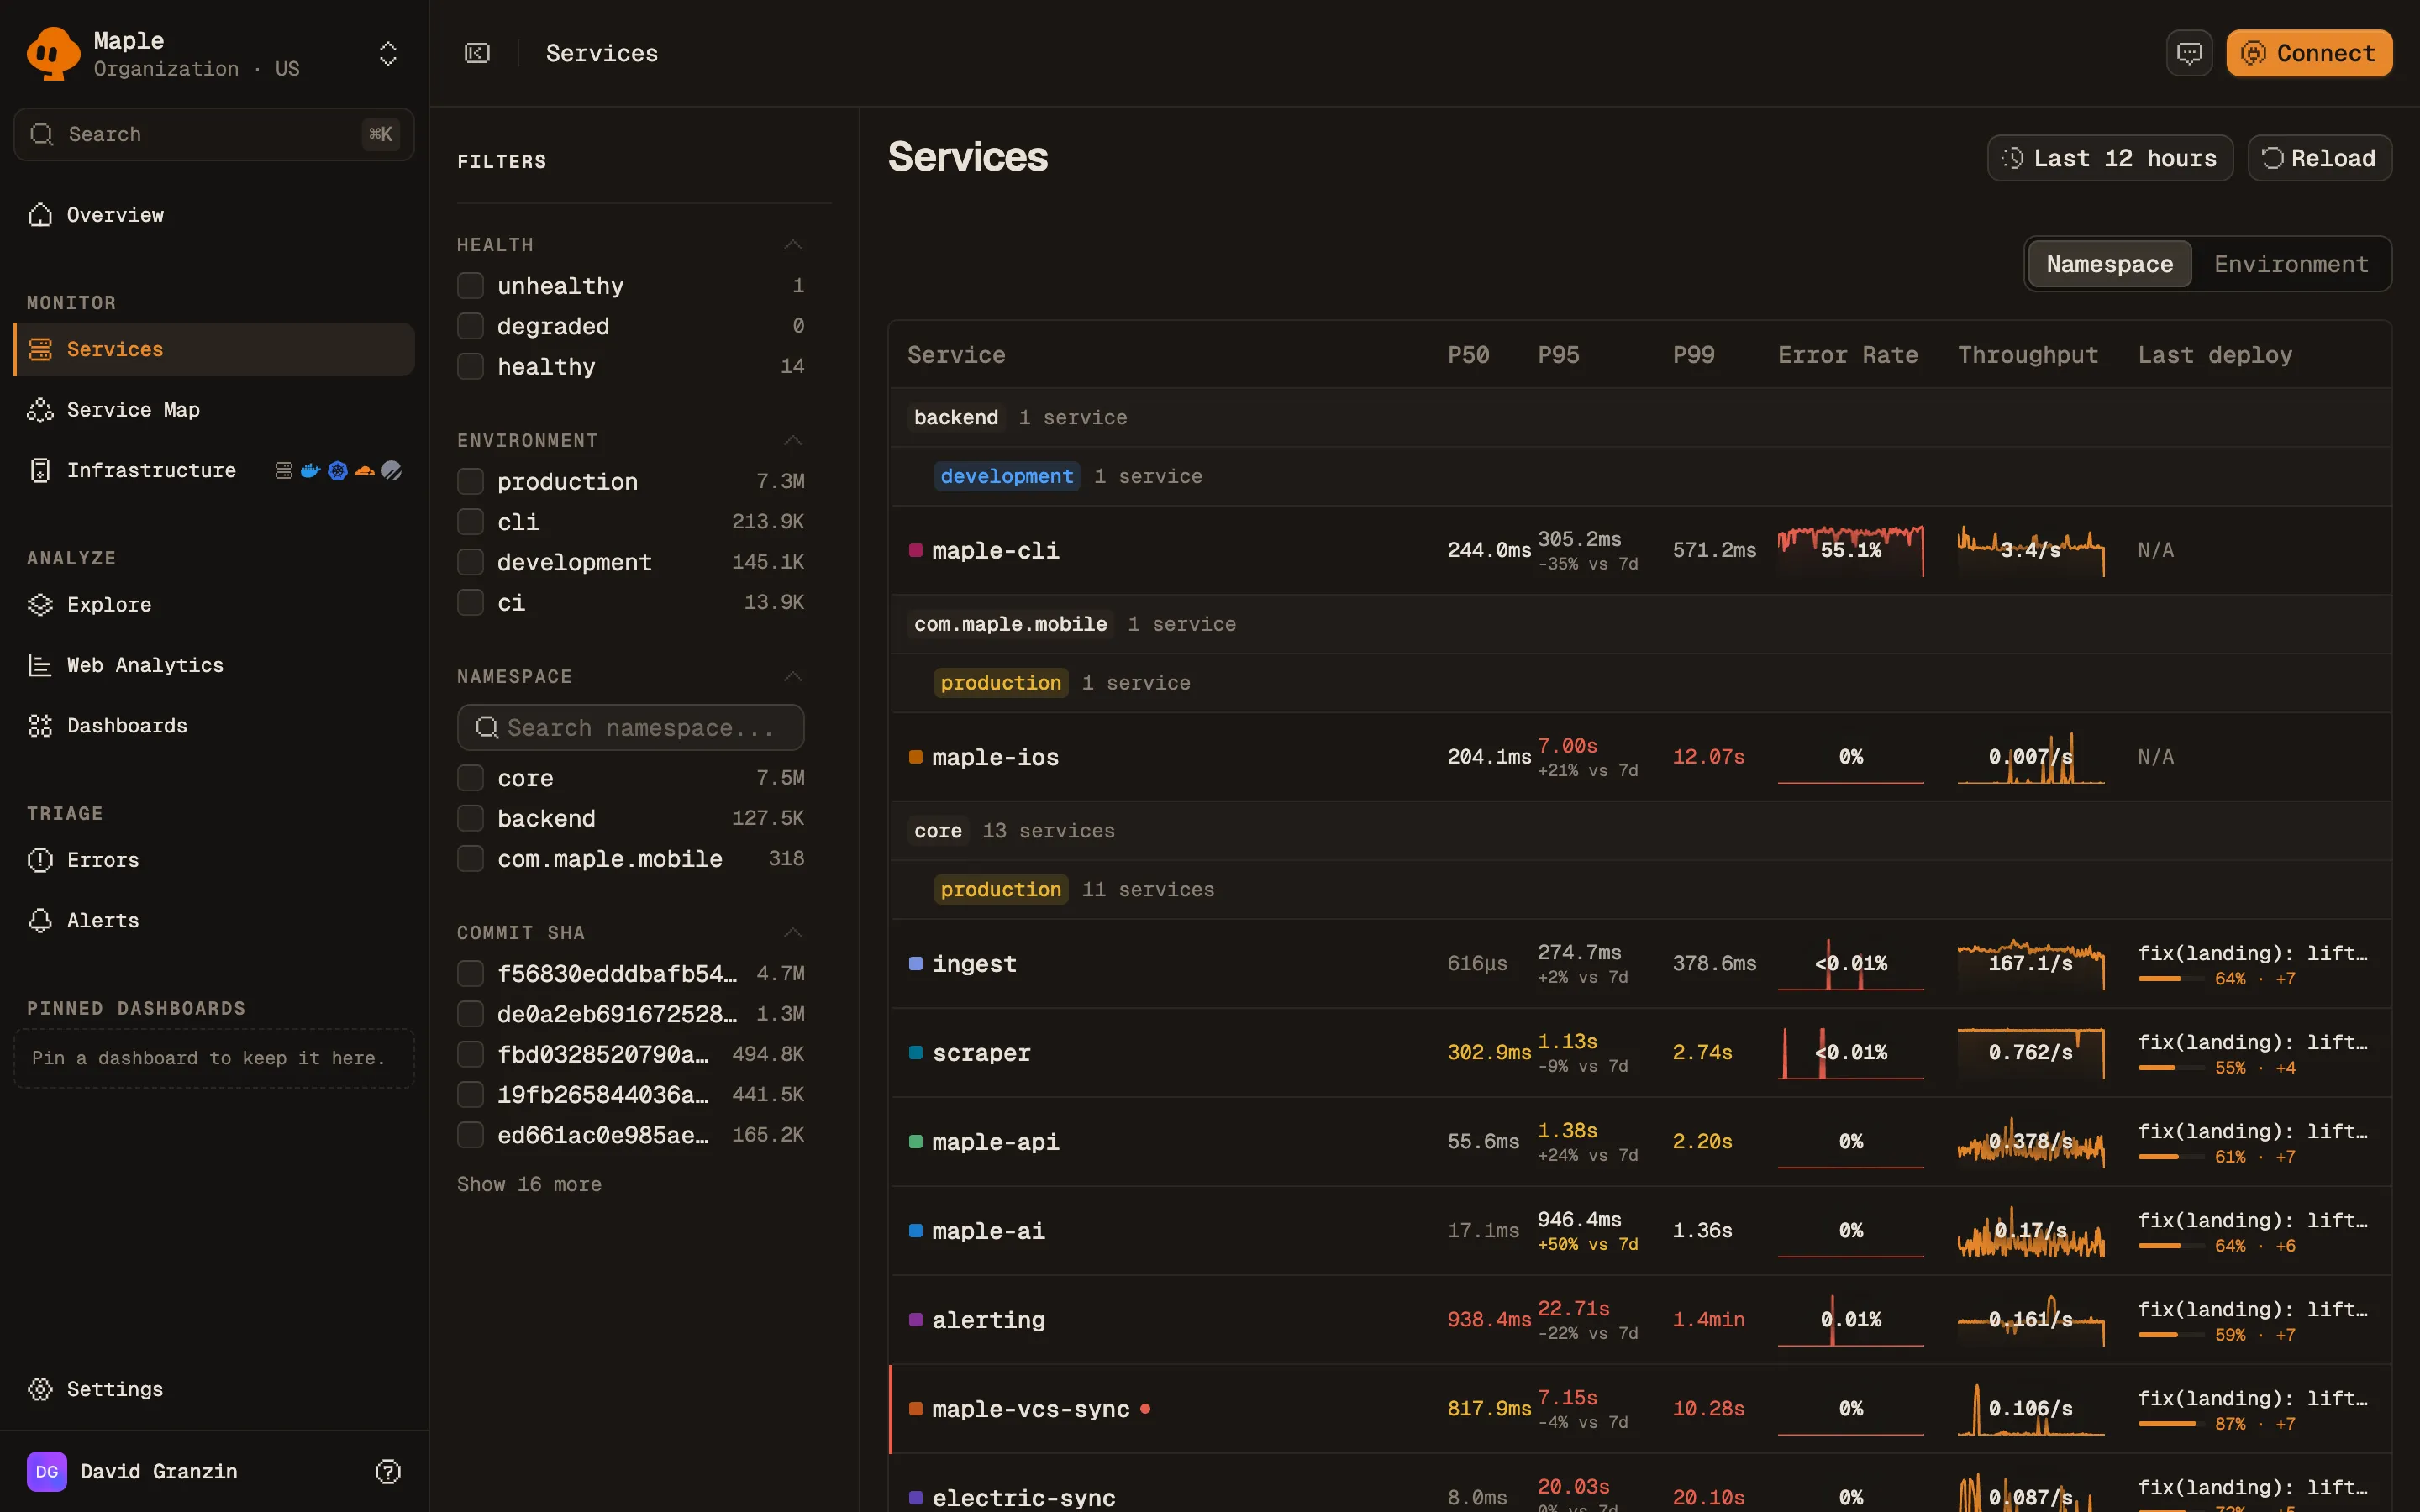
Task: Go to Web Analytics page
Action: [214, 665]
